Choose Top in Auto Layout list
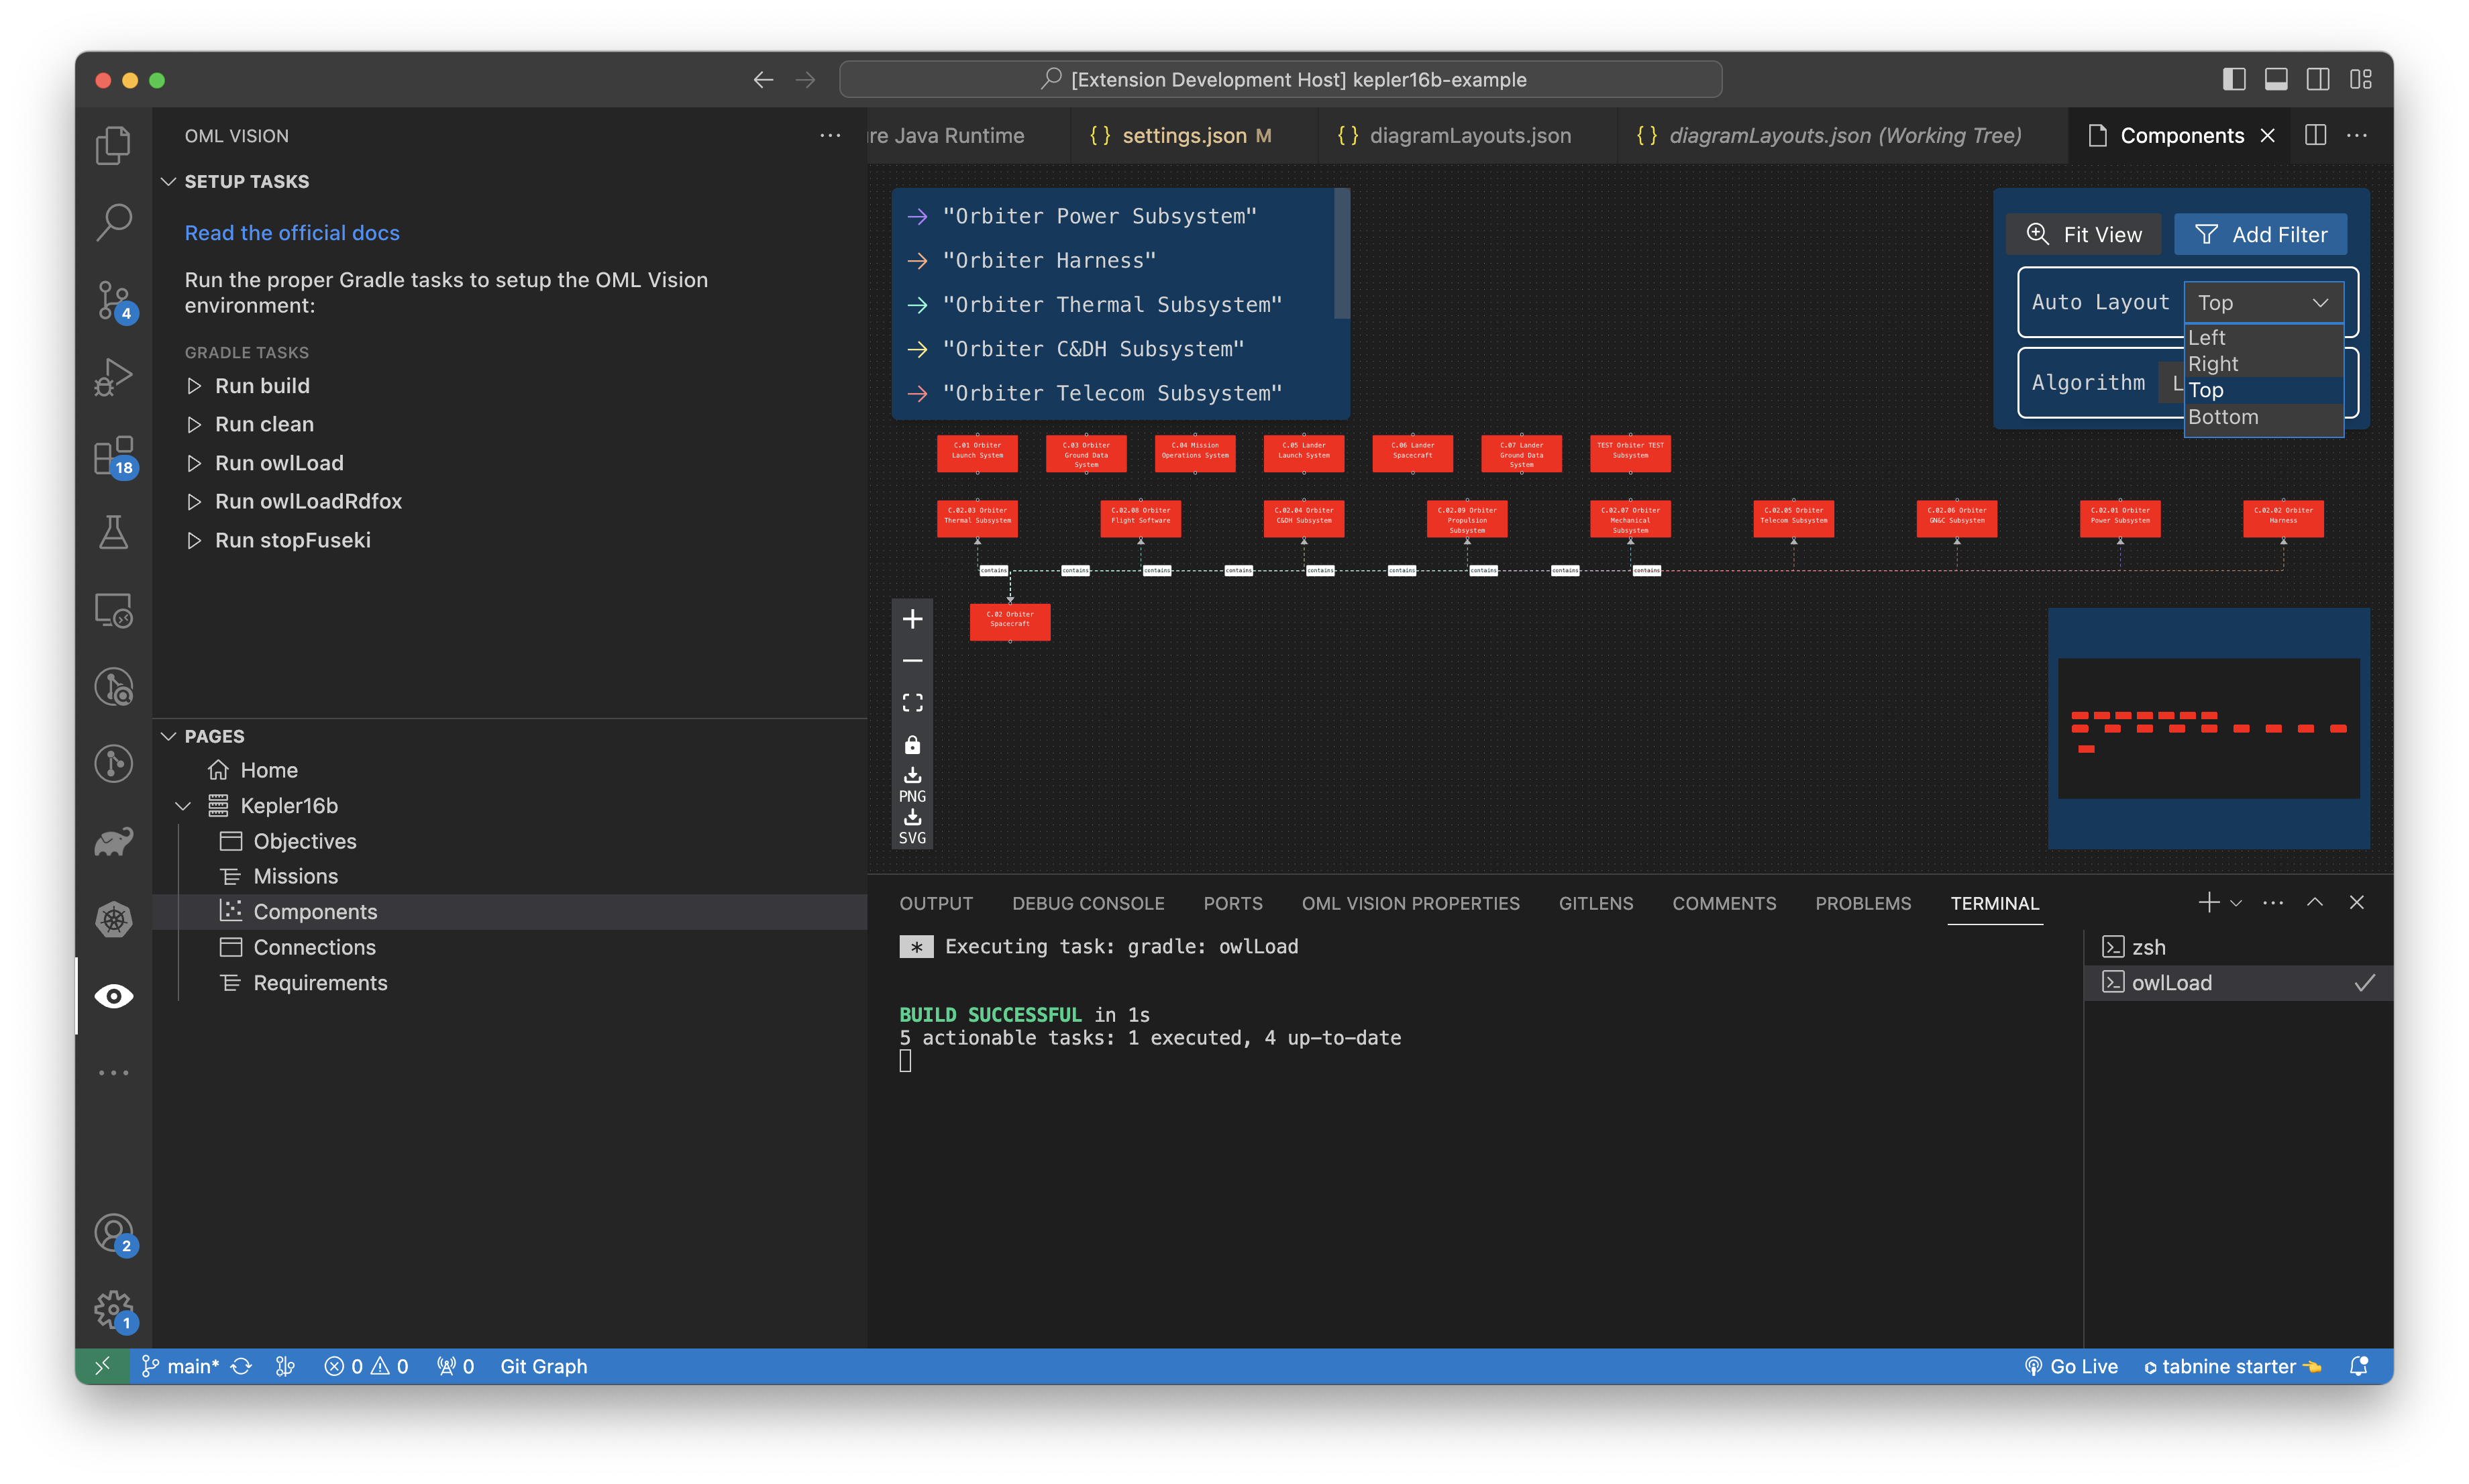The height and width of the screenshot is (1484, 2469). 2263,390
